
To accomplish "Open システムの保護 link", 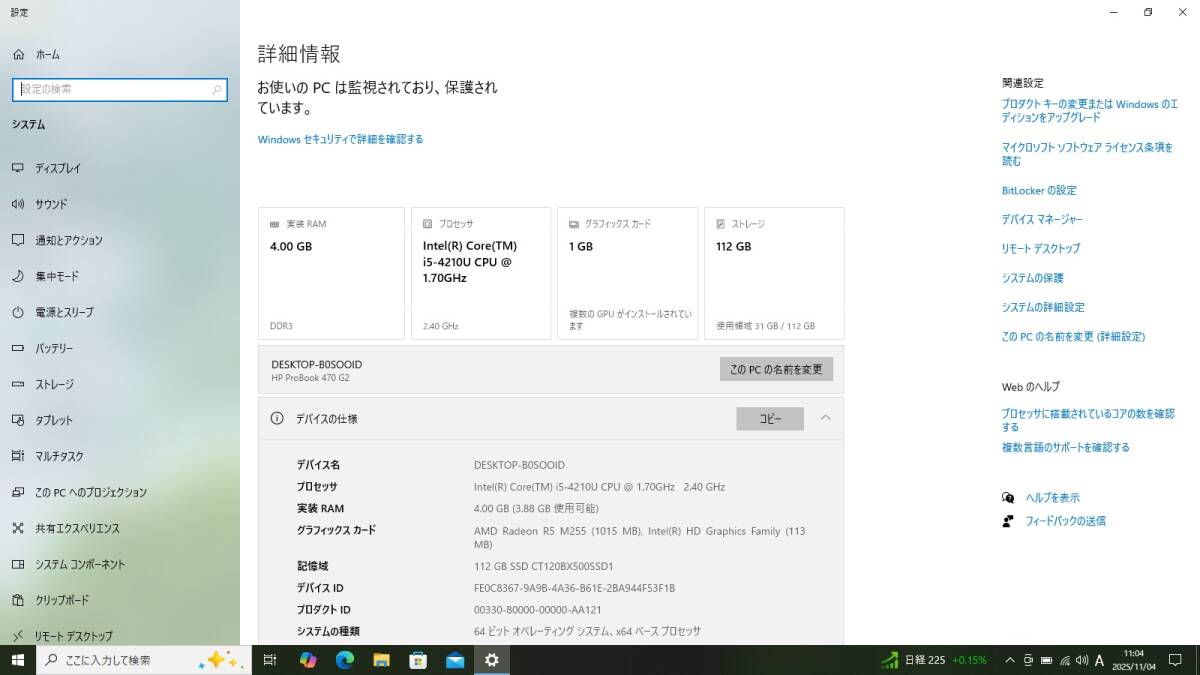I will [1033, 278].
